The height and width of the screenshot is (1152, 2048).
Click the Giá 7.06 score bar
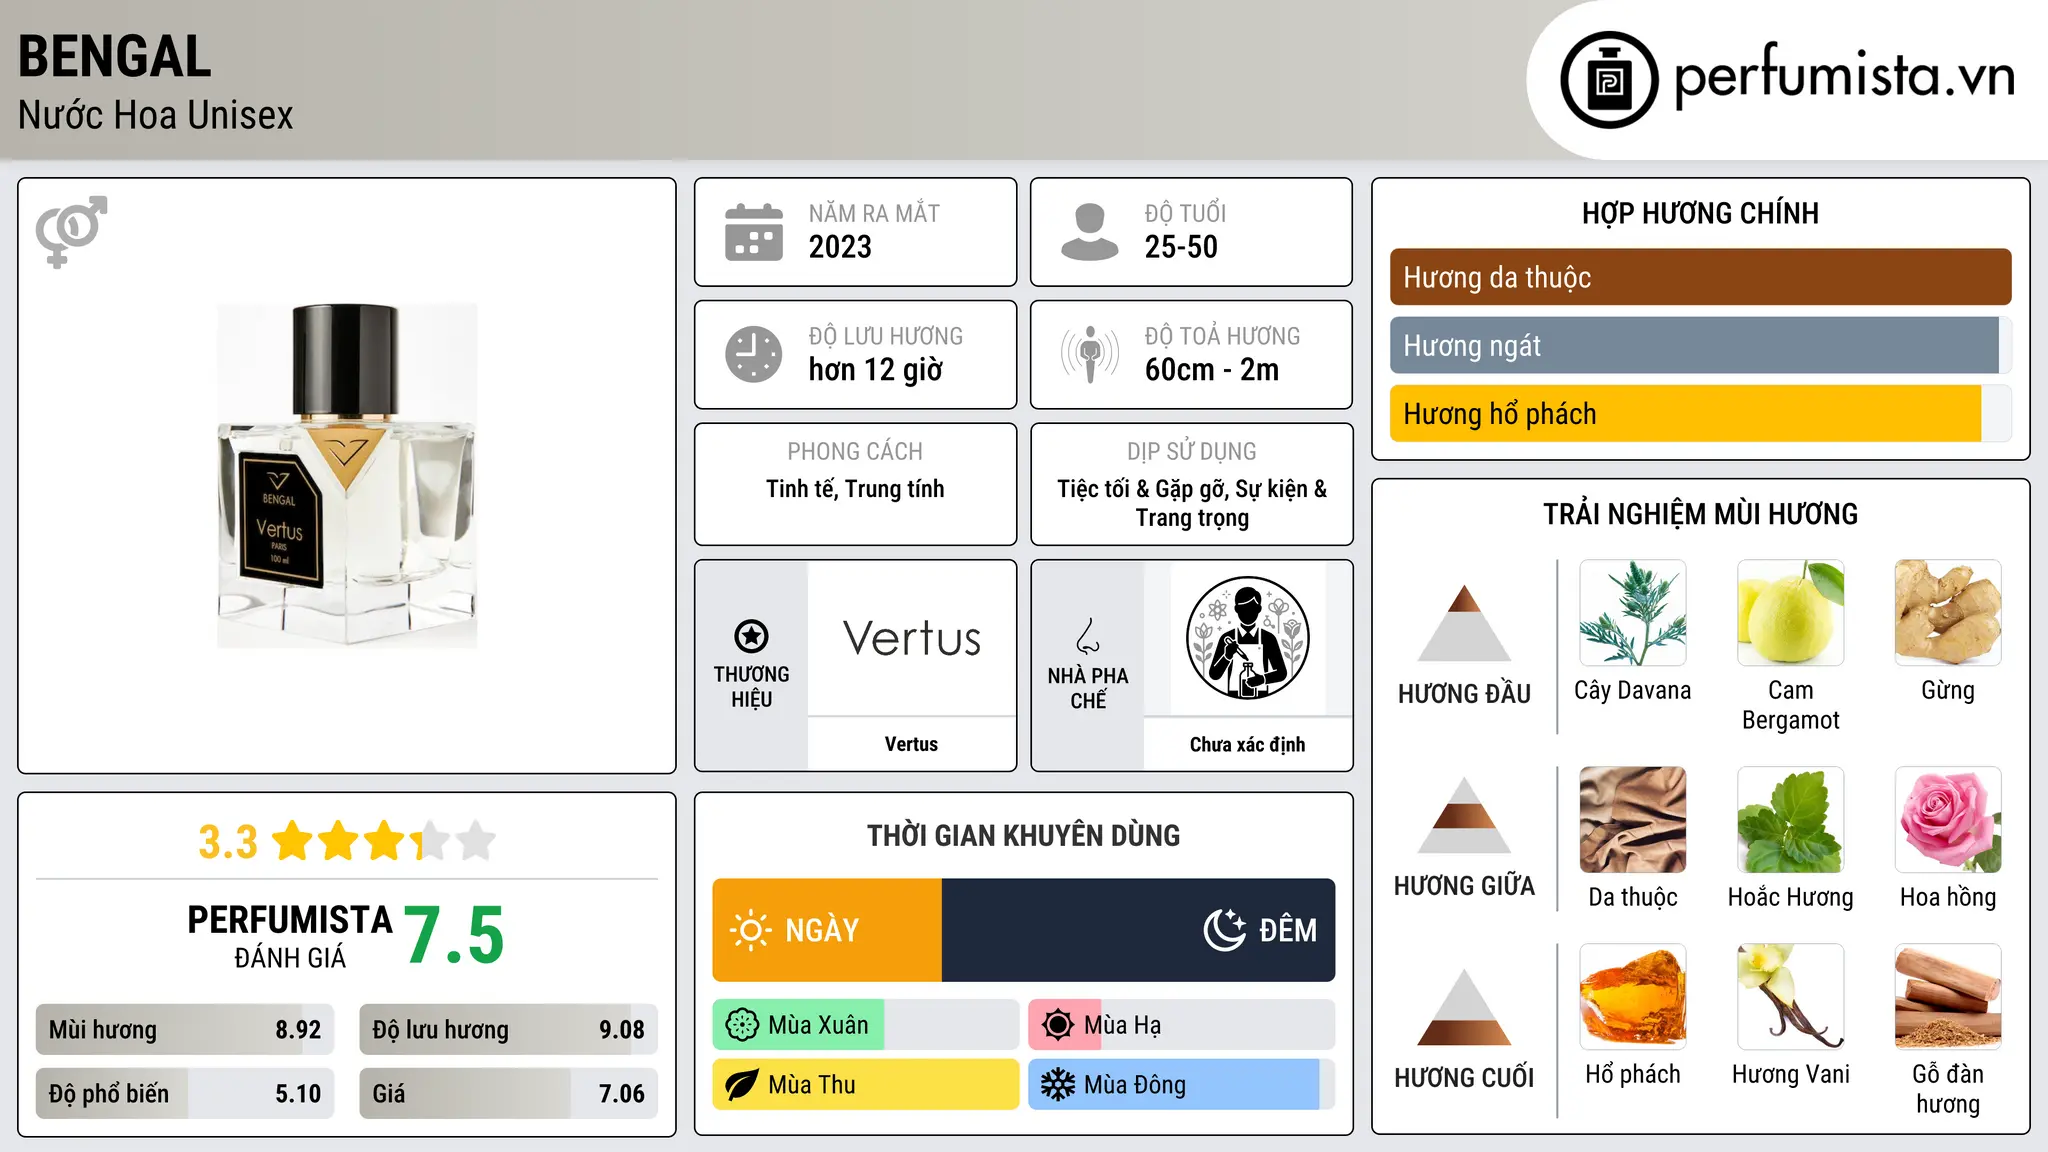pos(508,1094)
